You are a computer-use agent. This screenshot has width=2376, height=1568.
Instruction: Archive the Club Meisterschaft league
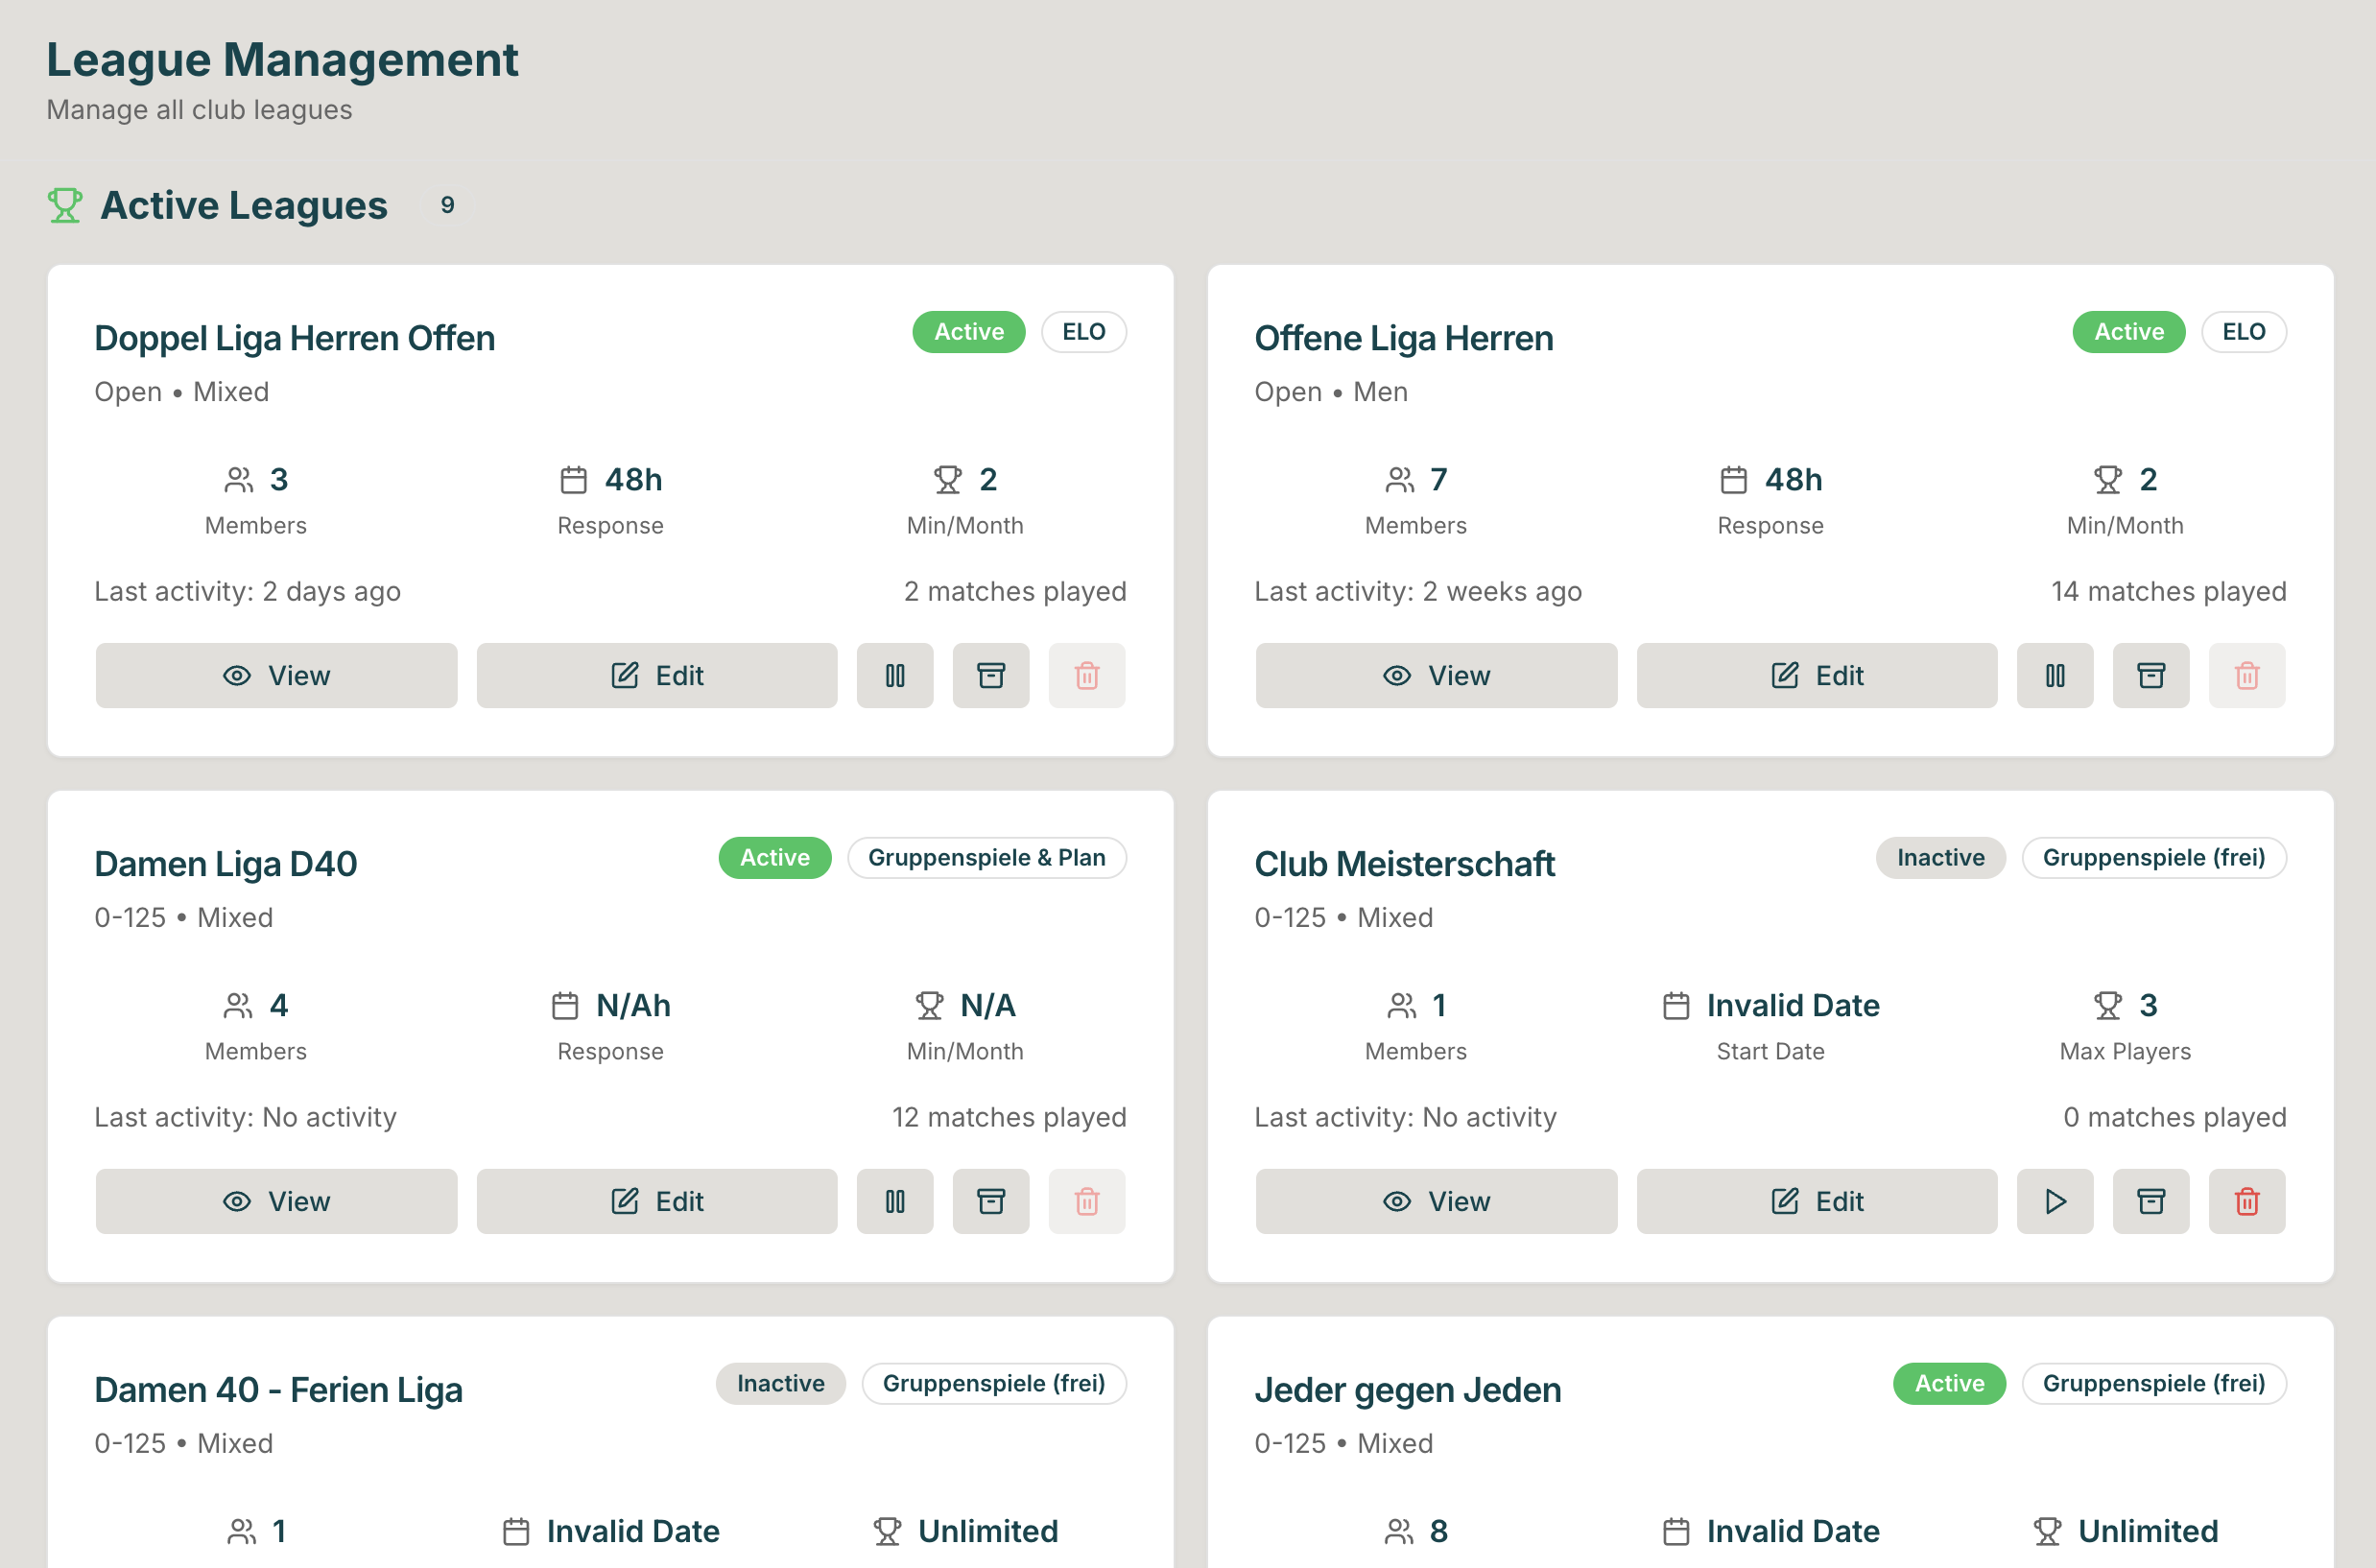tap(2150, 1201)
